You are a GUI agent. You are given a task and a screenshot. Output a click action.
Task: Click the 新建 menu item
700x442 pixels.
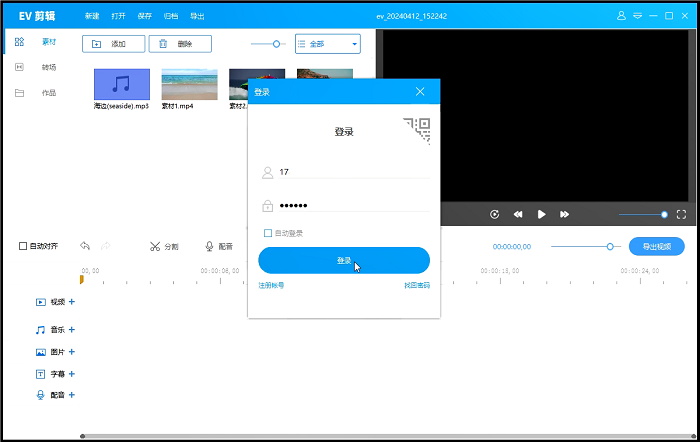click(92, 16)
